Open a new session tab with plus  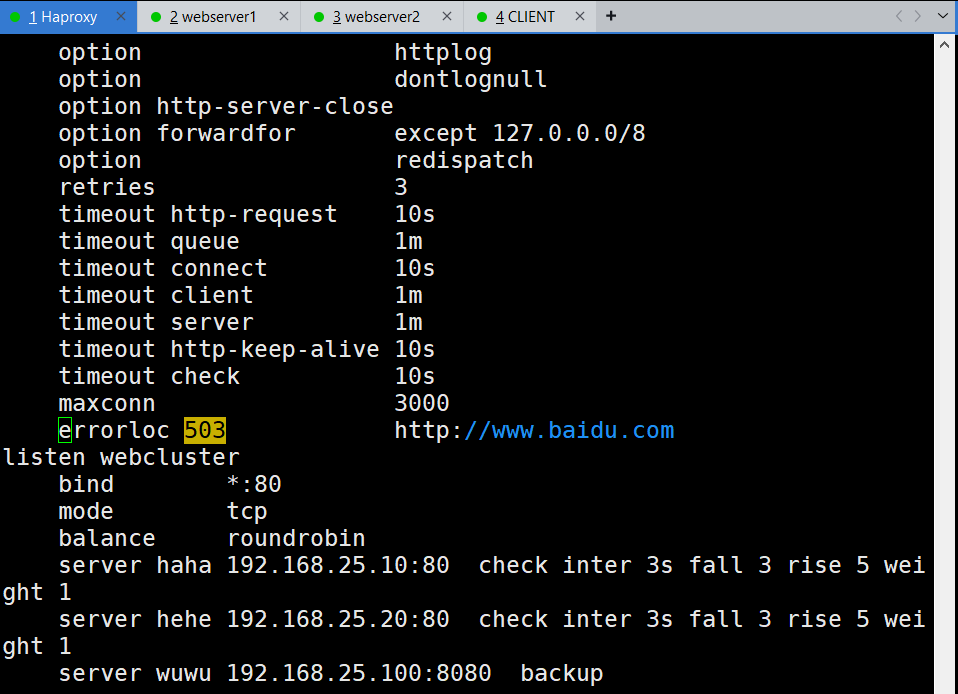pyautogui.click(x=610, y=16)
